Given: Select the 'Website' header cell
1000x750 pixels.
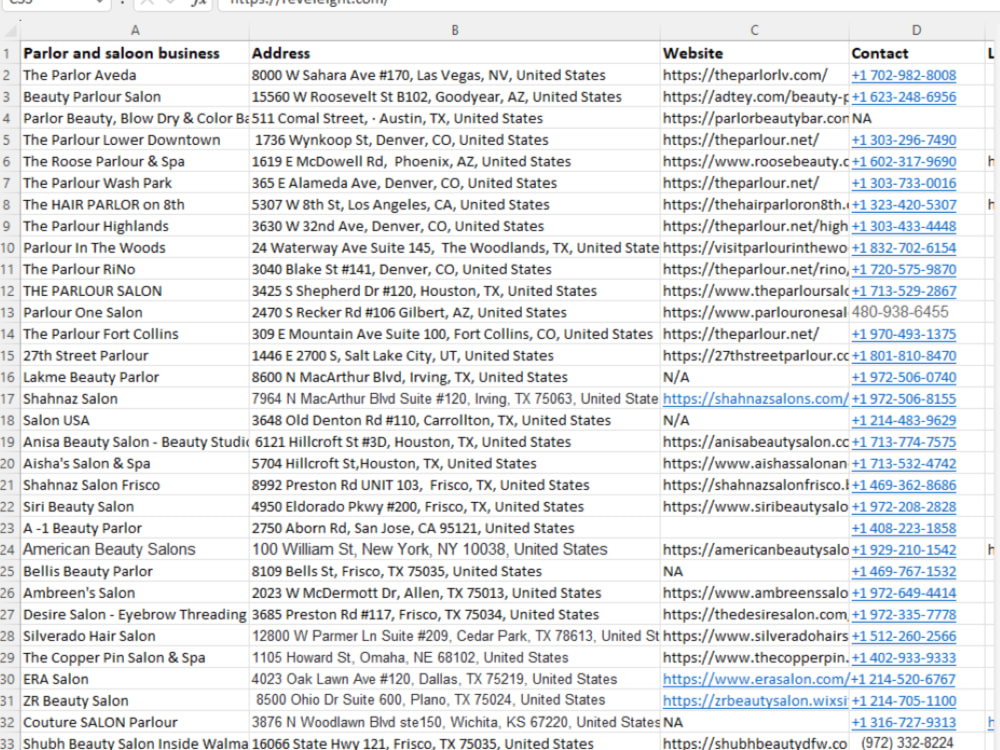Looking at the screenshot, I should pos(754,53).
